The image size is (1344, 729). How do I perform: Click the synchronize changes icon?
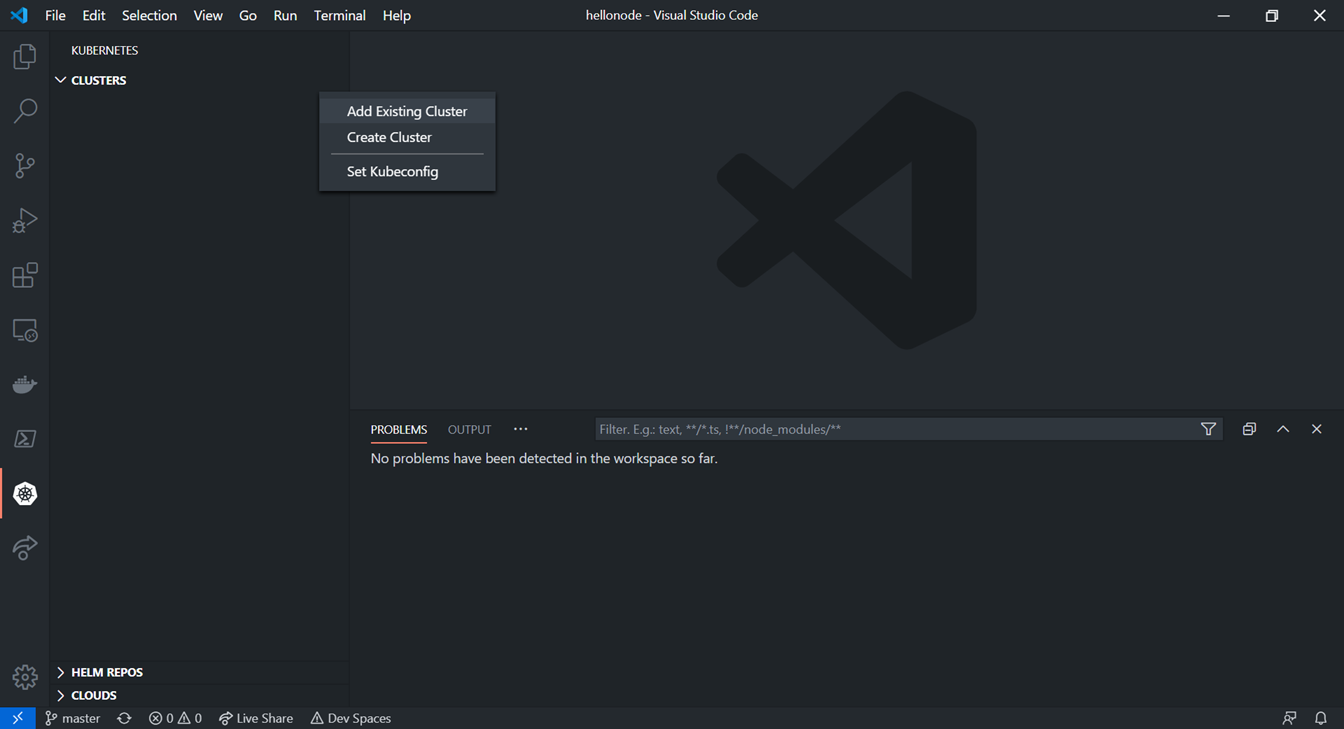click(124, 718)
